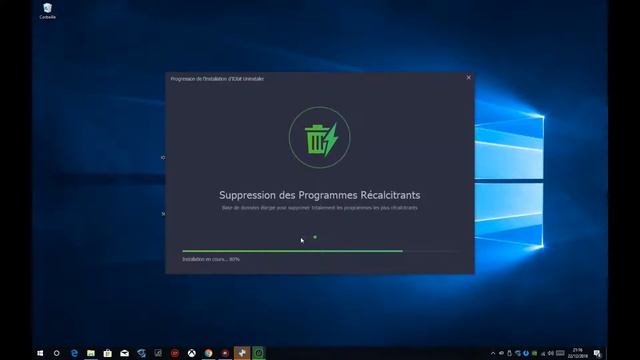The image size is (640, 360).
Task: Launch Microsoft Edge from the taskbar
Action: click(x=74, y=353)
